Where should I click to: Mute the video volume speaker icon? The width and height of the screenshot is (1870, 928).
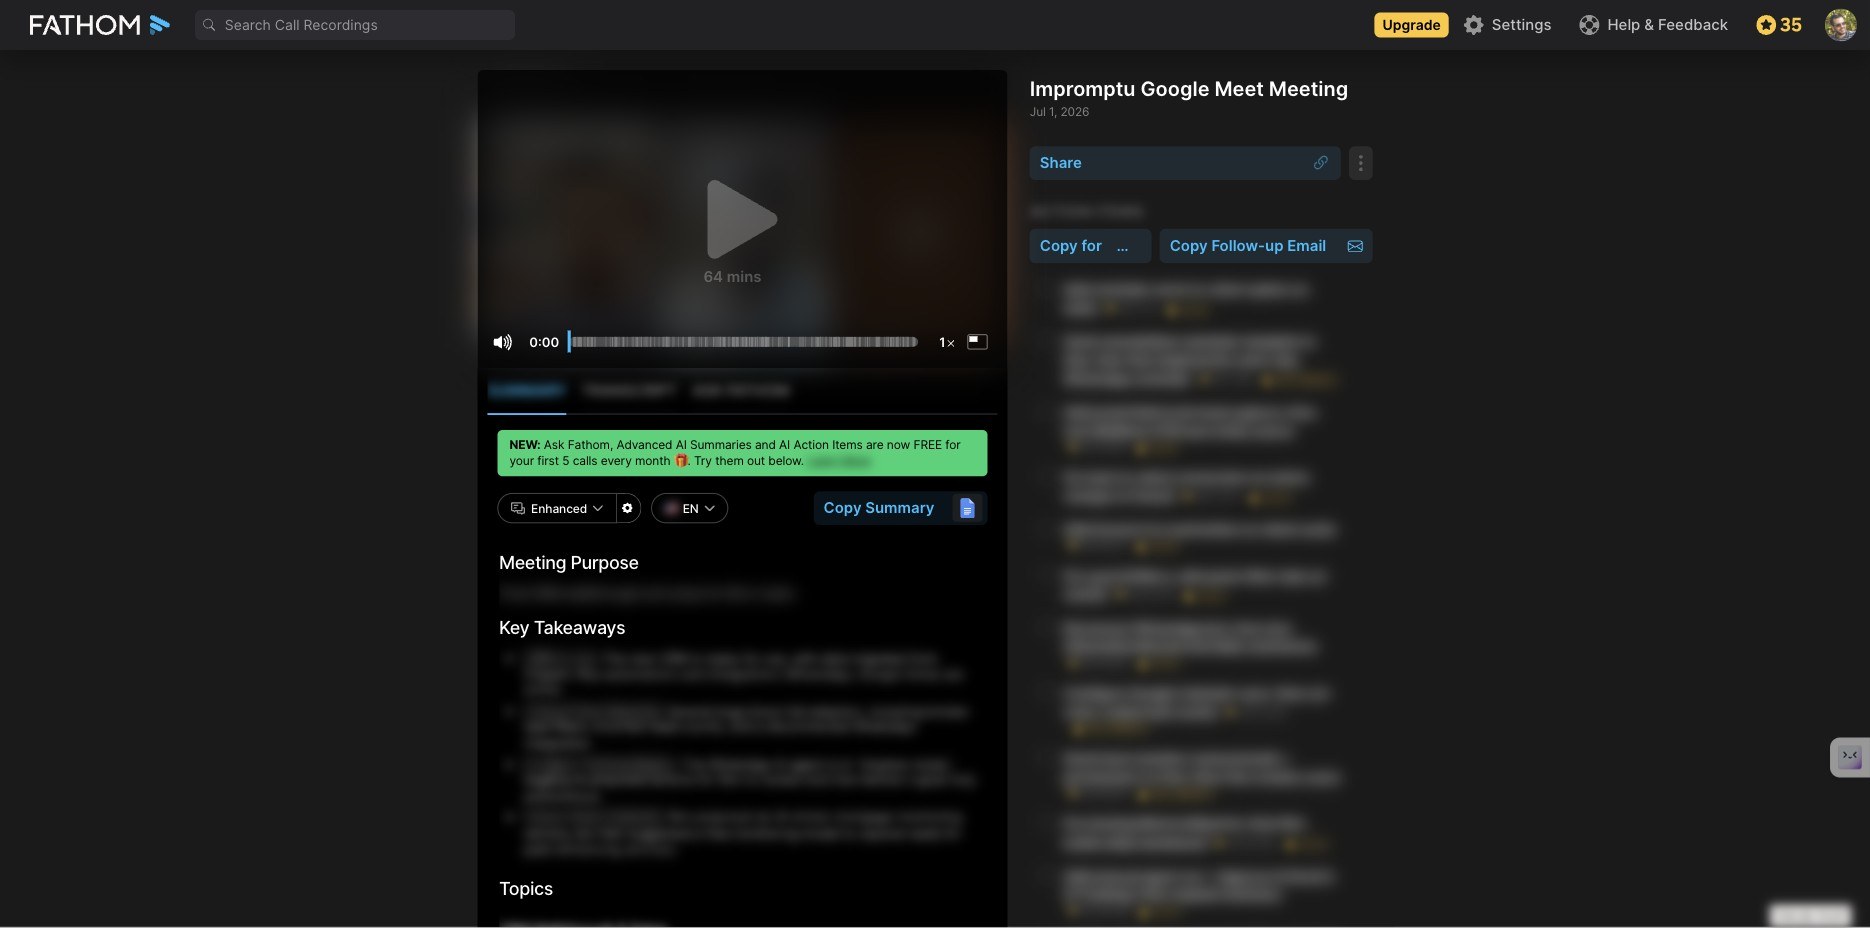(503, 342)
